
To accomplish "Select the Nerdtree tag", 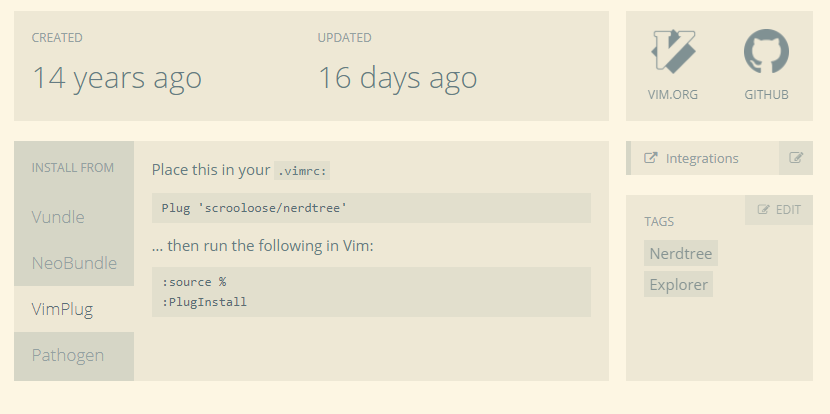I will tap(681, 253).
